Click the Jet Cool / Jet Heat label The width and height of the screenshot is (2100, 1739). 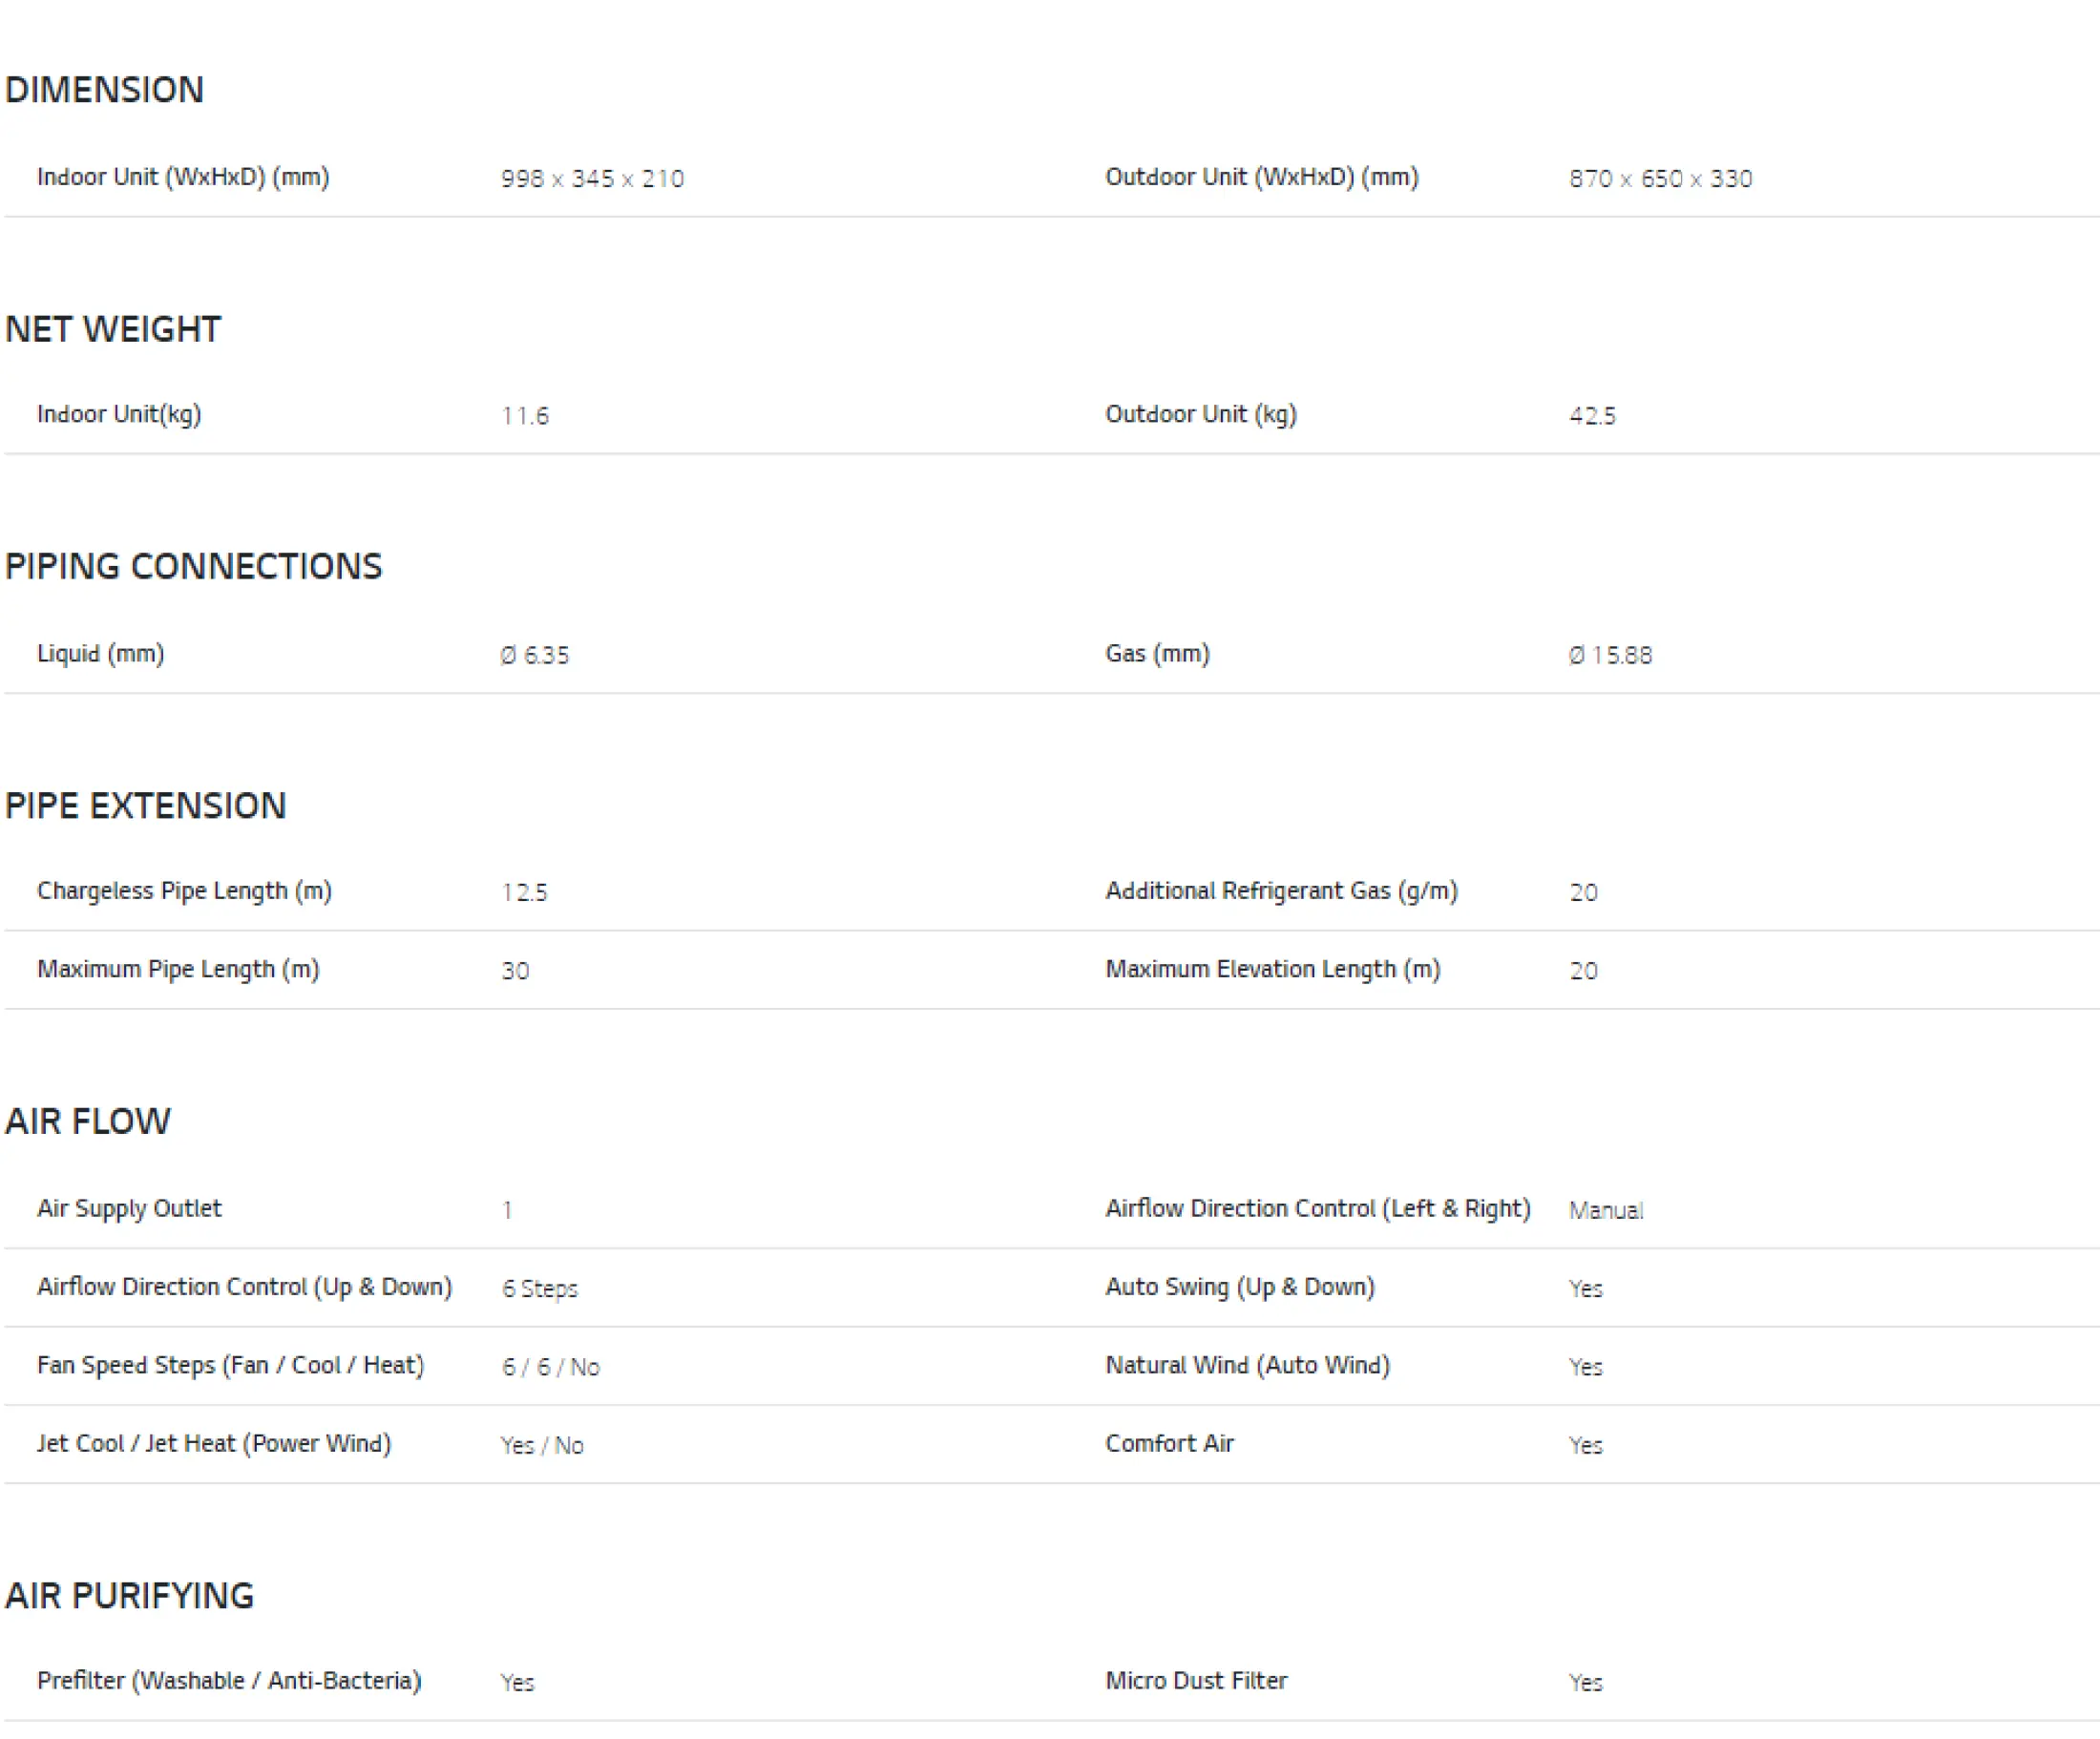[x=214, y=1443]
